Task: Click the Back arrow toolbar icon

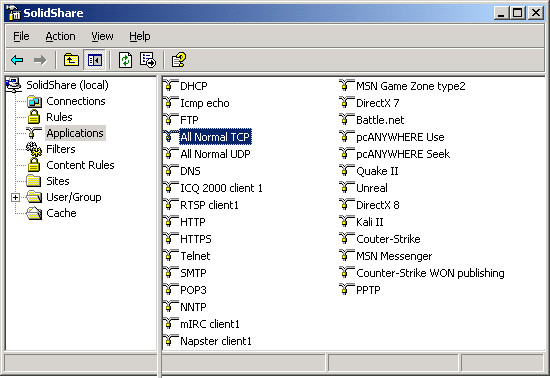Action: coord(17,60)
